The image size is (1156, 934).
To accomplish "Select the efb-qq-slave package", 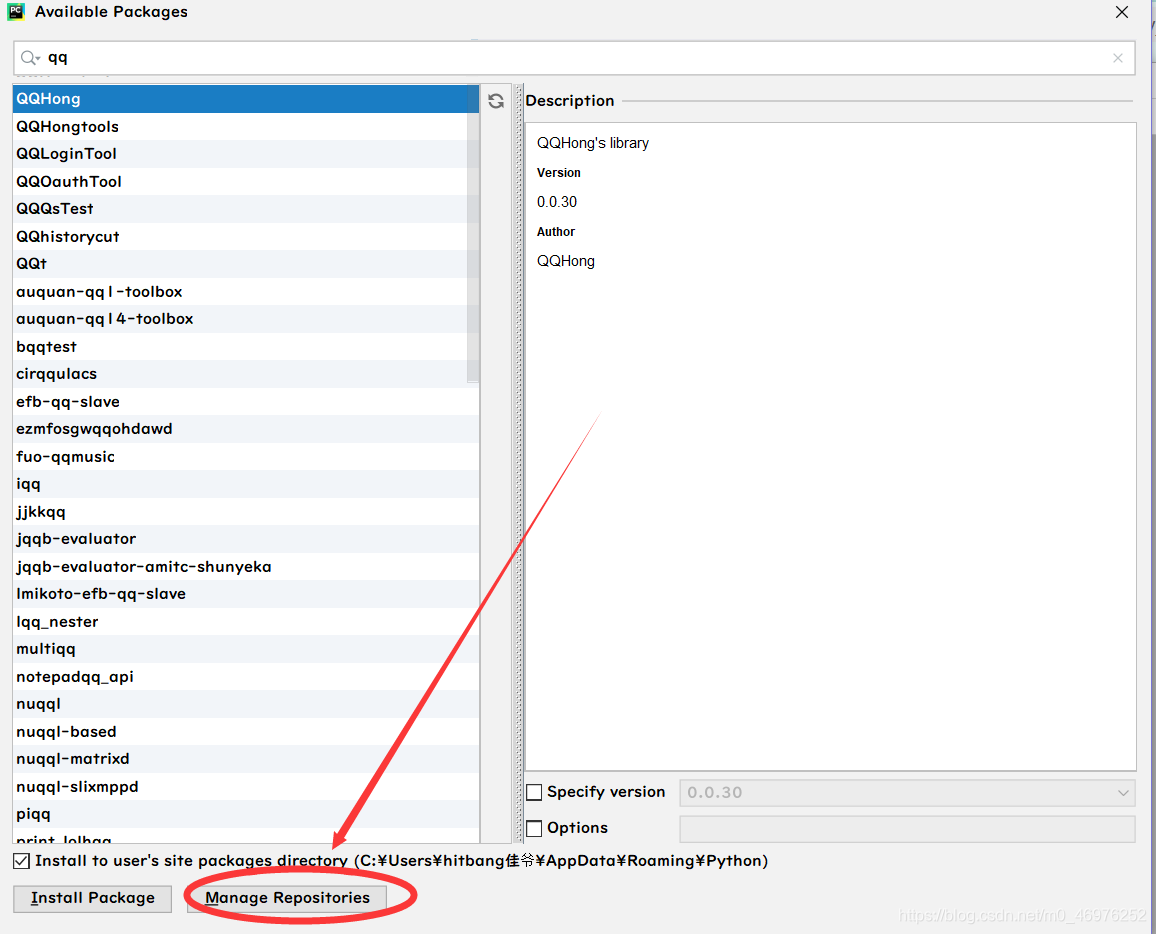I will click(246, 402).
